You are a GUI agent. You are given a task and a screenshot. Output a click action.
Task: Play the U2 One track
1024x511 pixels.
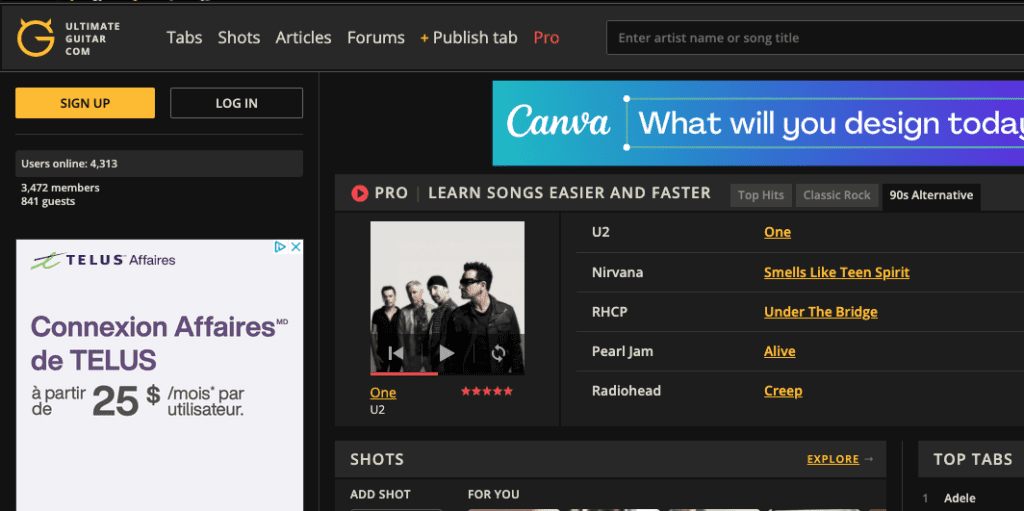(x=447, y=354)
